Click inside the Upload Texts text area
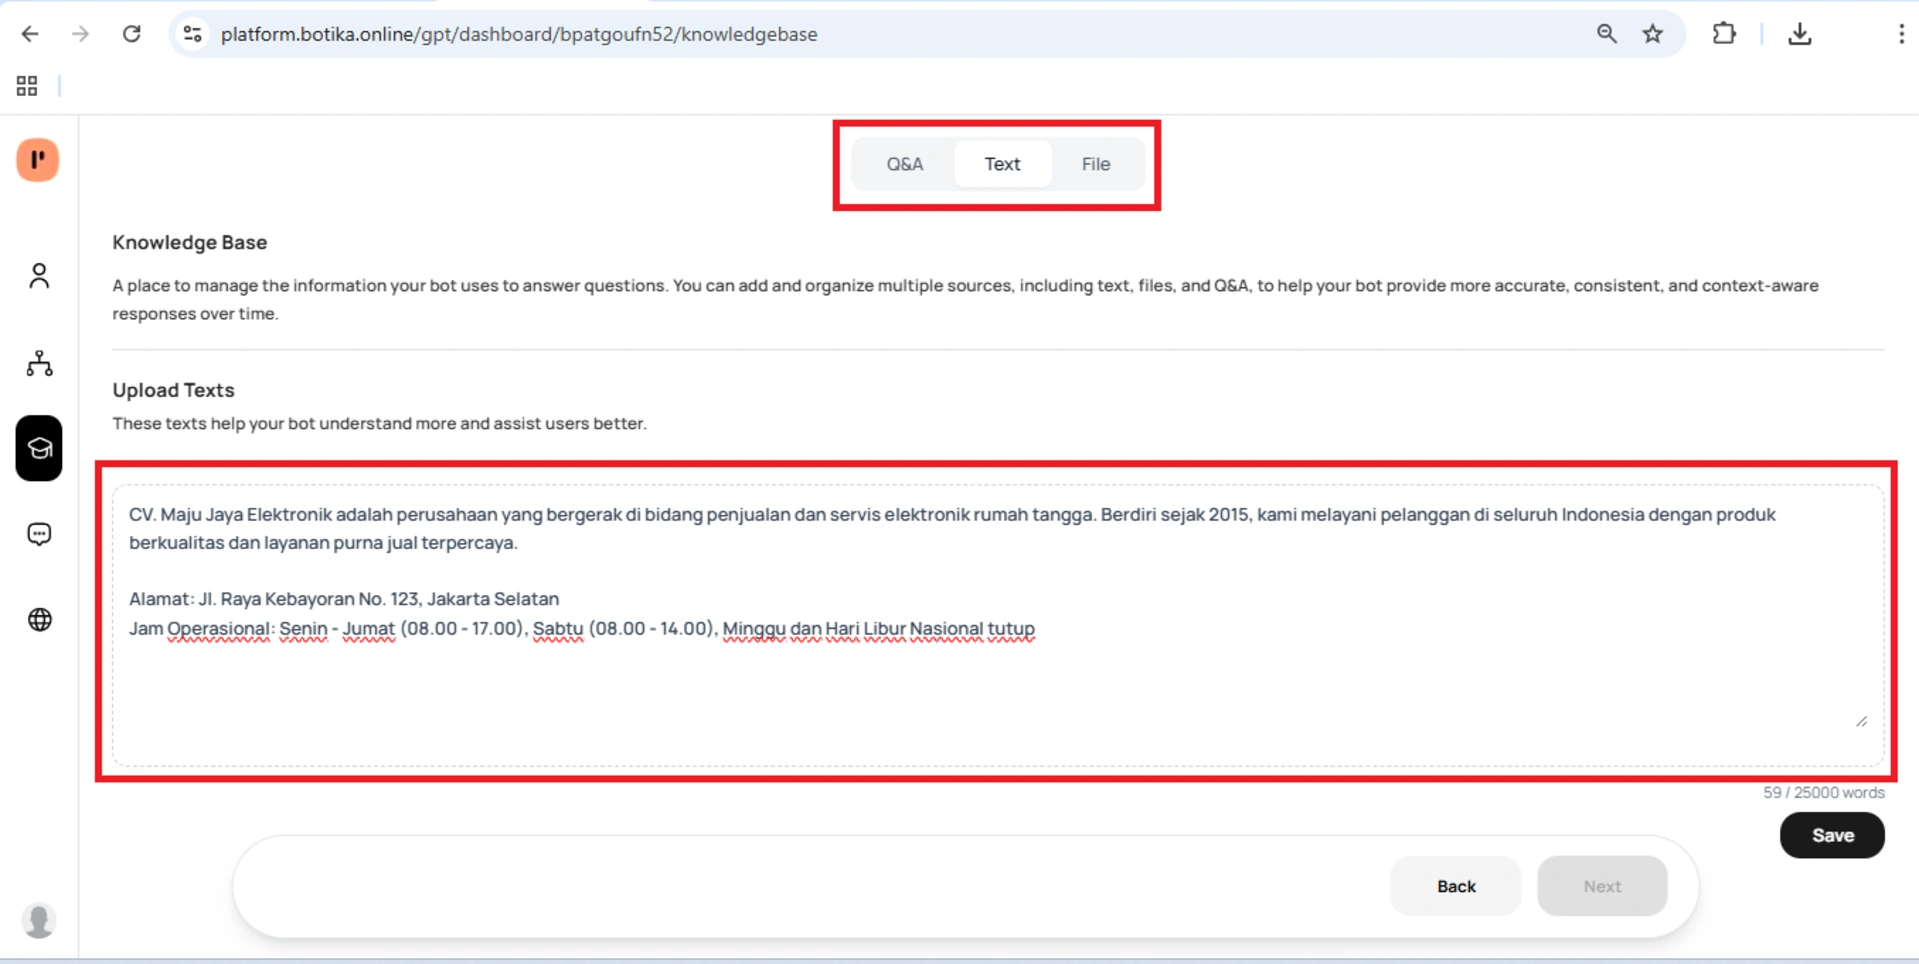1919x964 pixels. click(995, 620)
